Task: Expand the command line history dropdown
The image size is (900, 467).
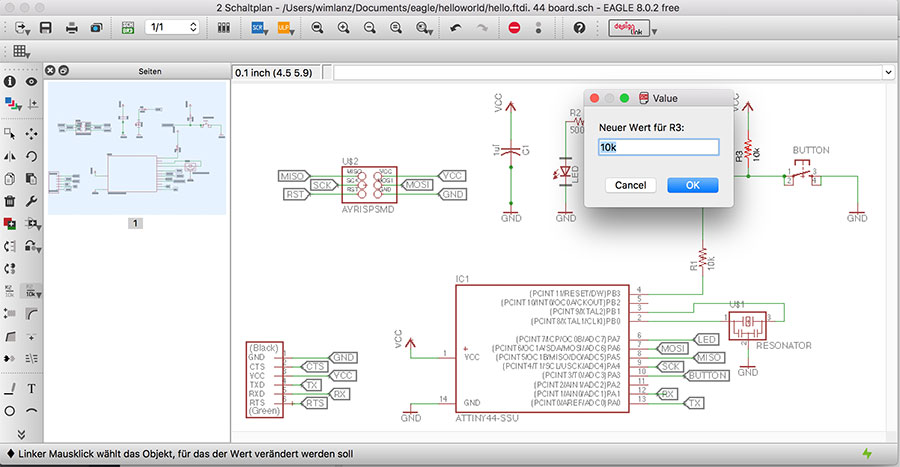Action: coord(889,72)
